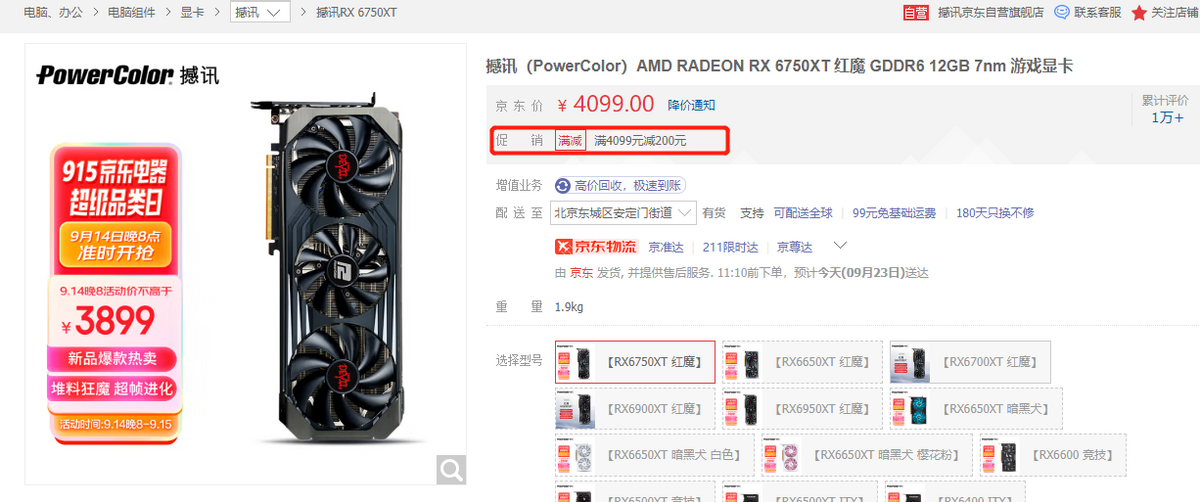Open the 北京东城区安定门街道 delivery address dropdown

tap(624, 213)
